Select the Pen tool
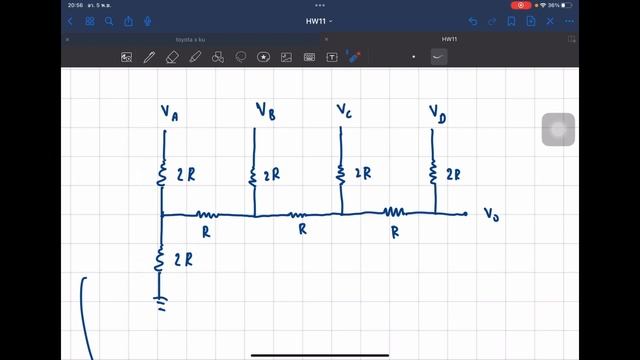The width and height of the screenshot is (640, 360). point(149,57)
